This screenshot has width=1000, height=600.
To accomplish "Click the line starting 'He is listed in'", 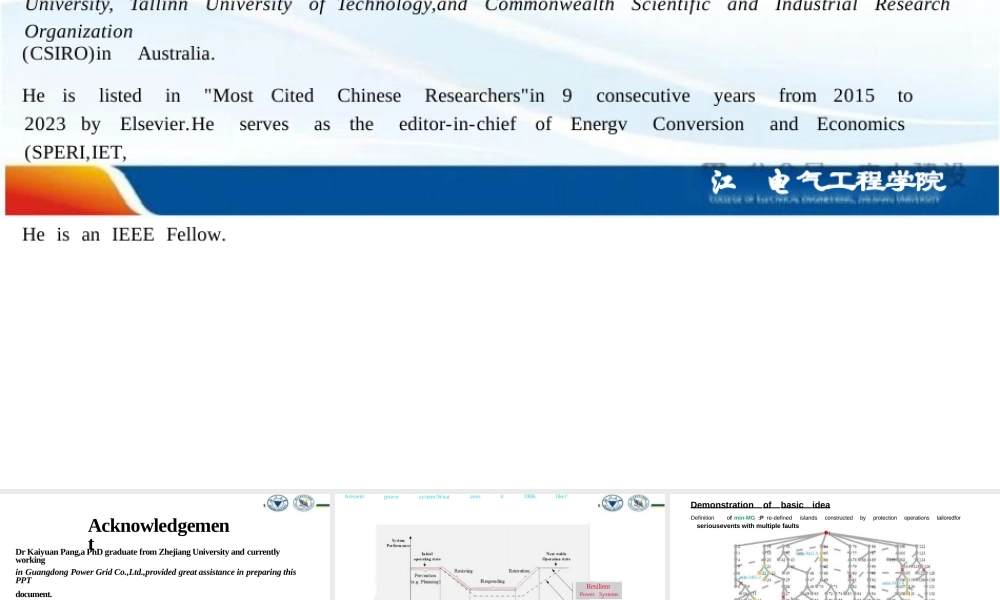I will click(x=467, y=96).
